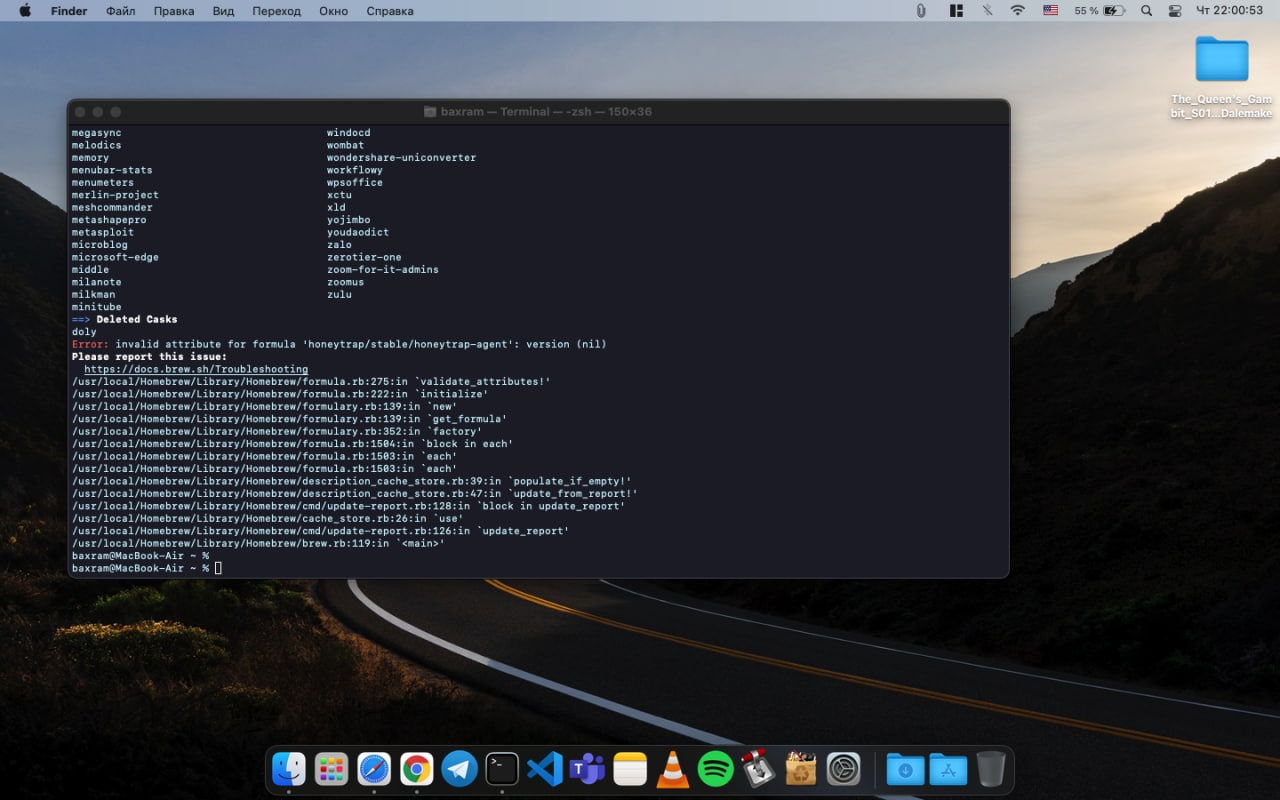Click the 'get_formula' trace line

tap(289, 419)
